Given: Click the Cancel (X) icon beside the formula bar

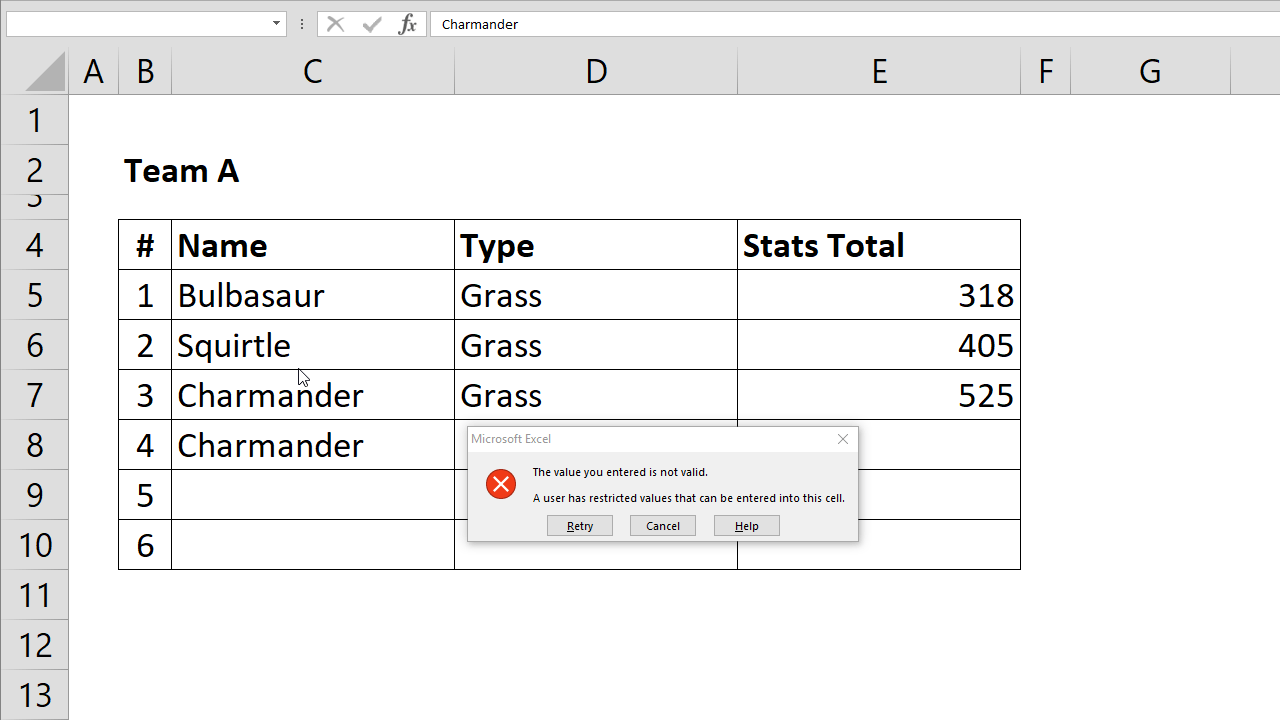Looking at the screenshot, I should 336,24.
